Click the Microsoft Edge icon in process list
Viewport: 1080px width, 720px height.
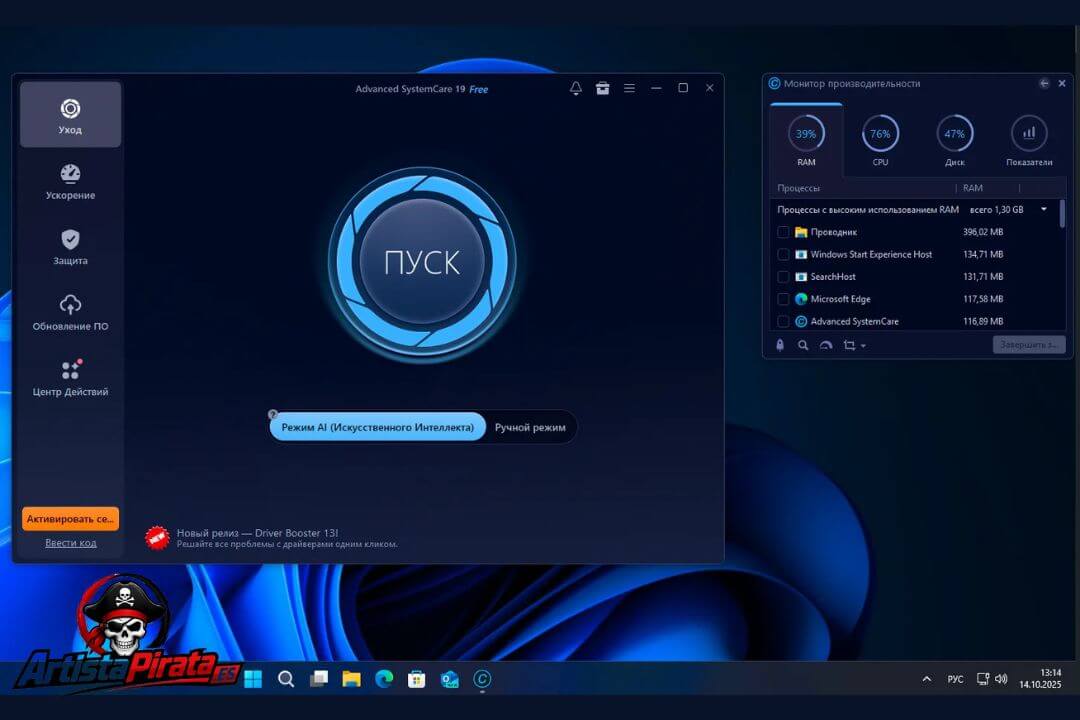(801, 299)
